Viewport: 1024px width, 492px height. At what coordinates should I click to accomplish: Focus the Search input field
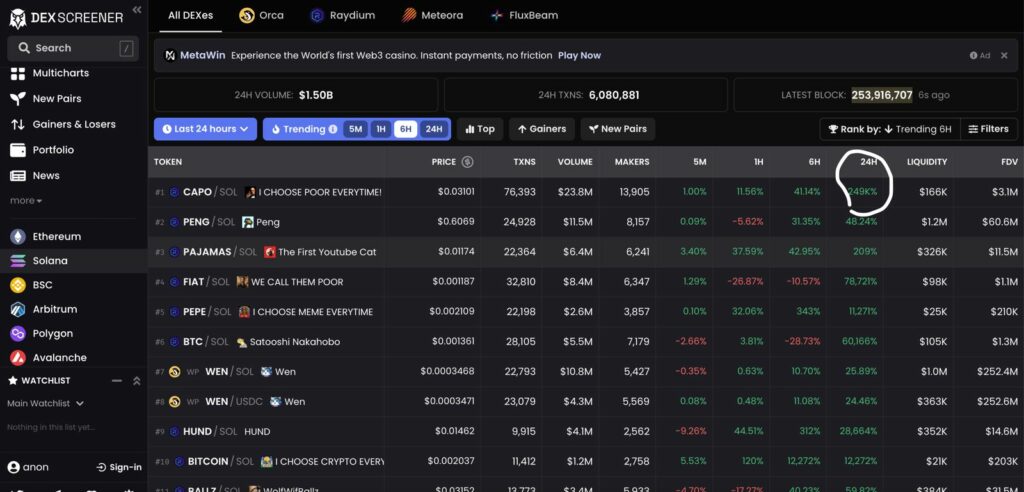pos(73,48)
